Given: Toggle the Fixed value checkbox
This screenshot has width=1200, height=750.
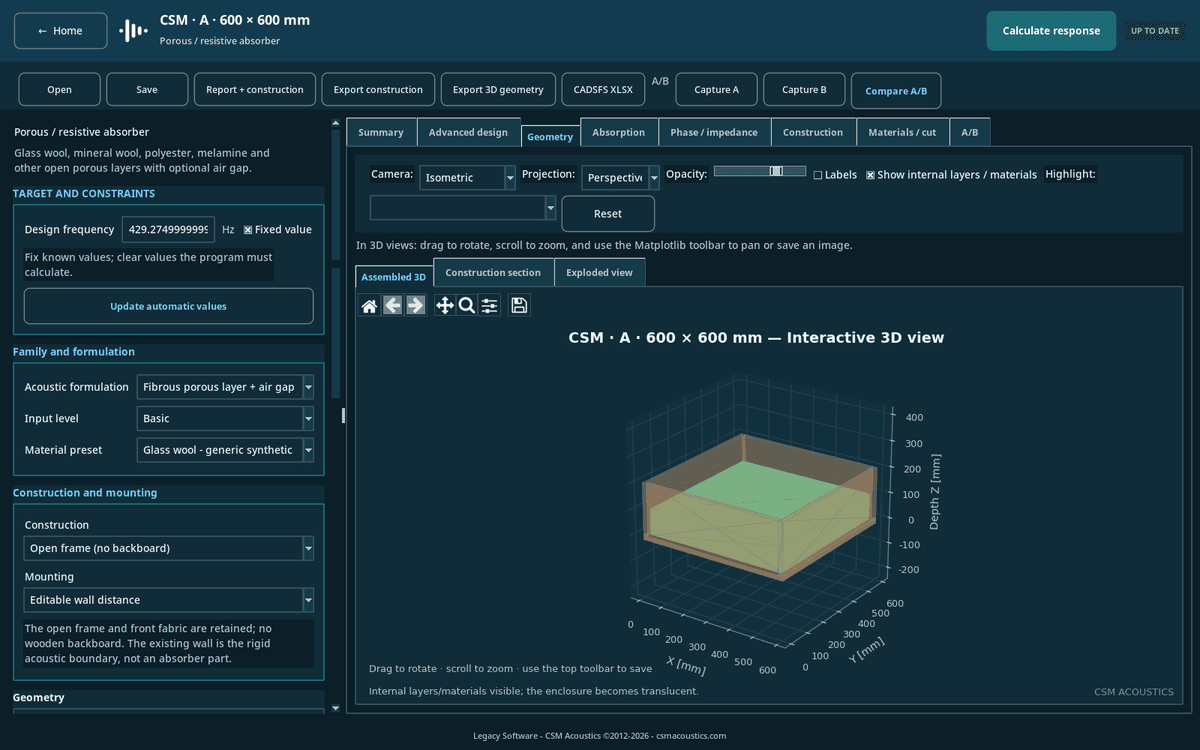Looking at the screenshot, I should click(x=248, y=230).
